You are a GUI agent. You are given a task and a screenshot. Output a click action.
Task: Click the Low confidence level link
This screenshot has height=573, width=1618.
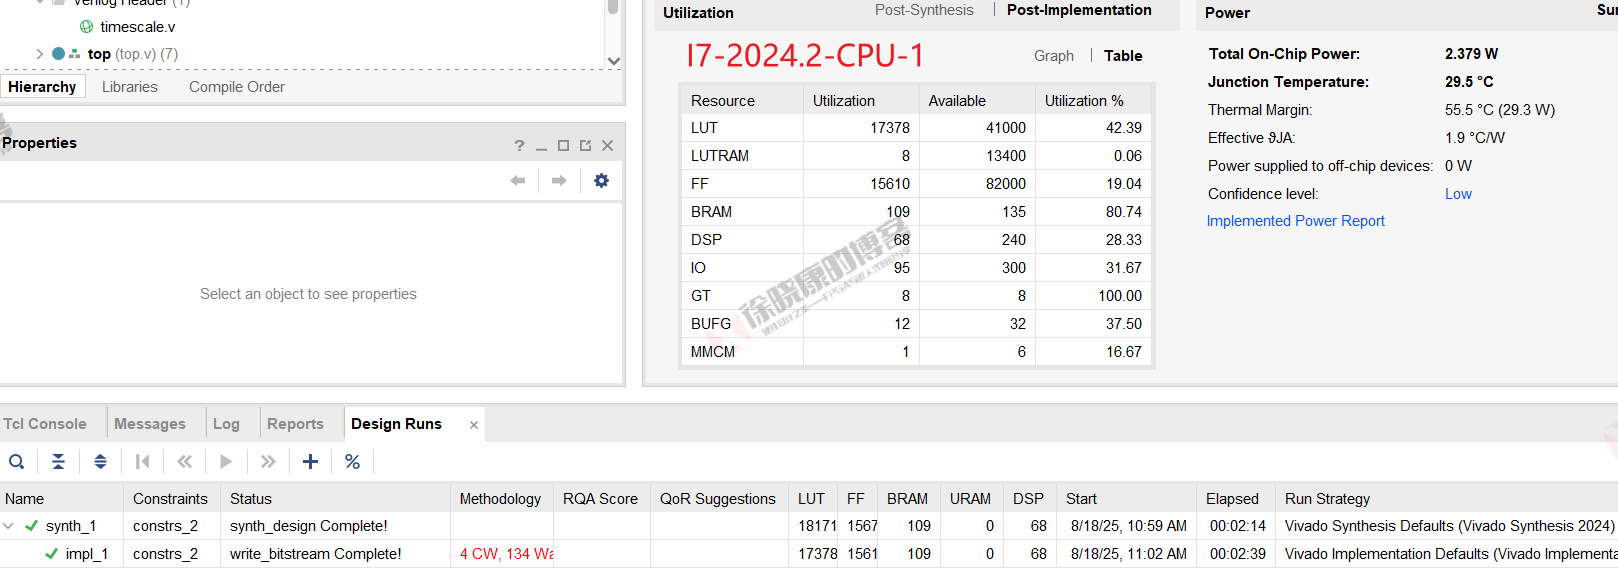[x=1458, y=194]
